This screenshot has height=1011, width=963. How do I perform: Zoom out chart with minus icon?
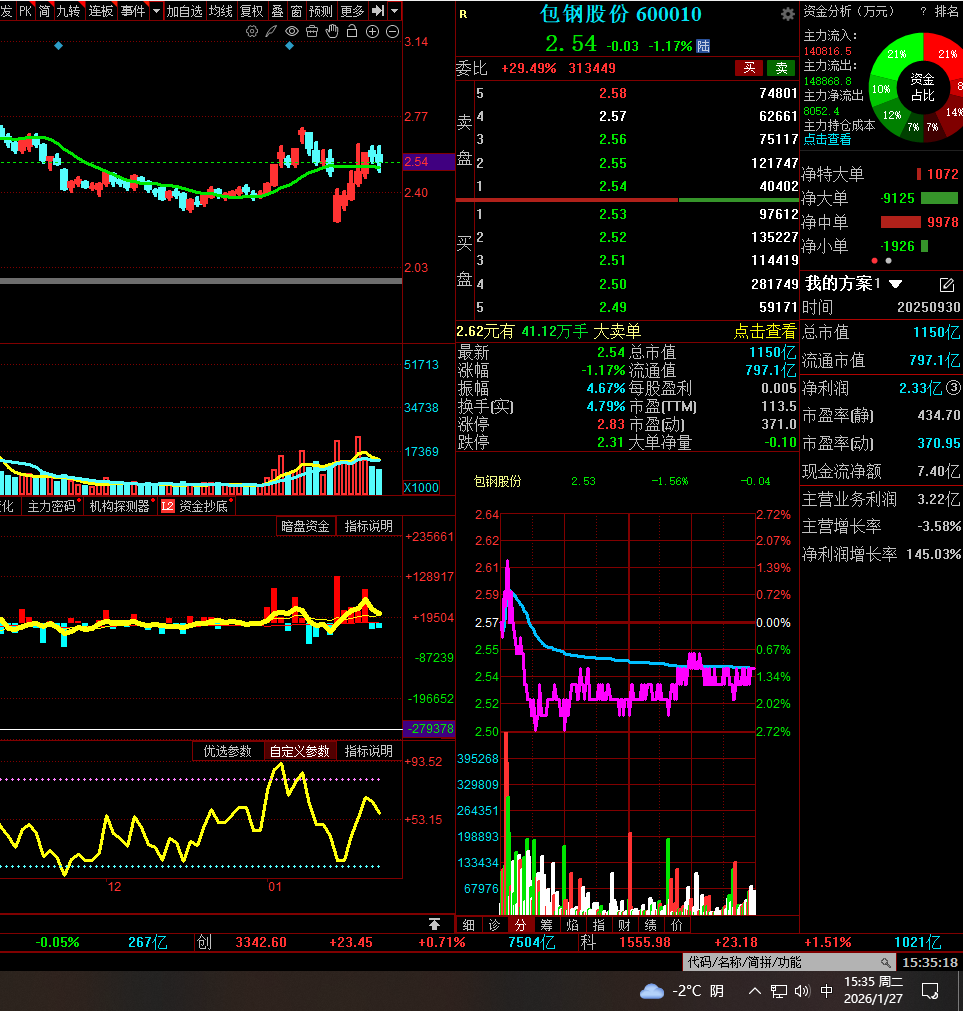[x=393, y=31]
